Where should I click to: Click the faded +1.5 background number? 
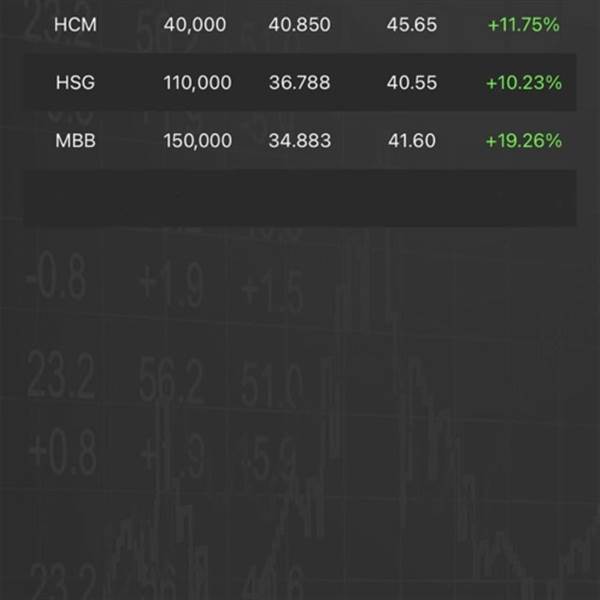[x=273, y=292]
